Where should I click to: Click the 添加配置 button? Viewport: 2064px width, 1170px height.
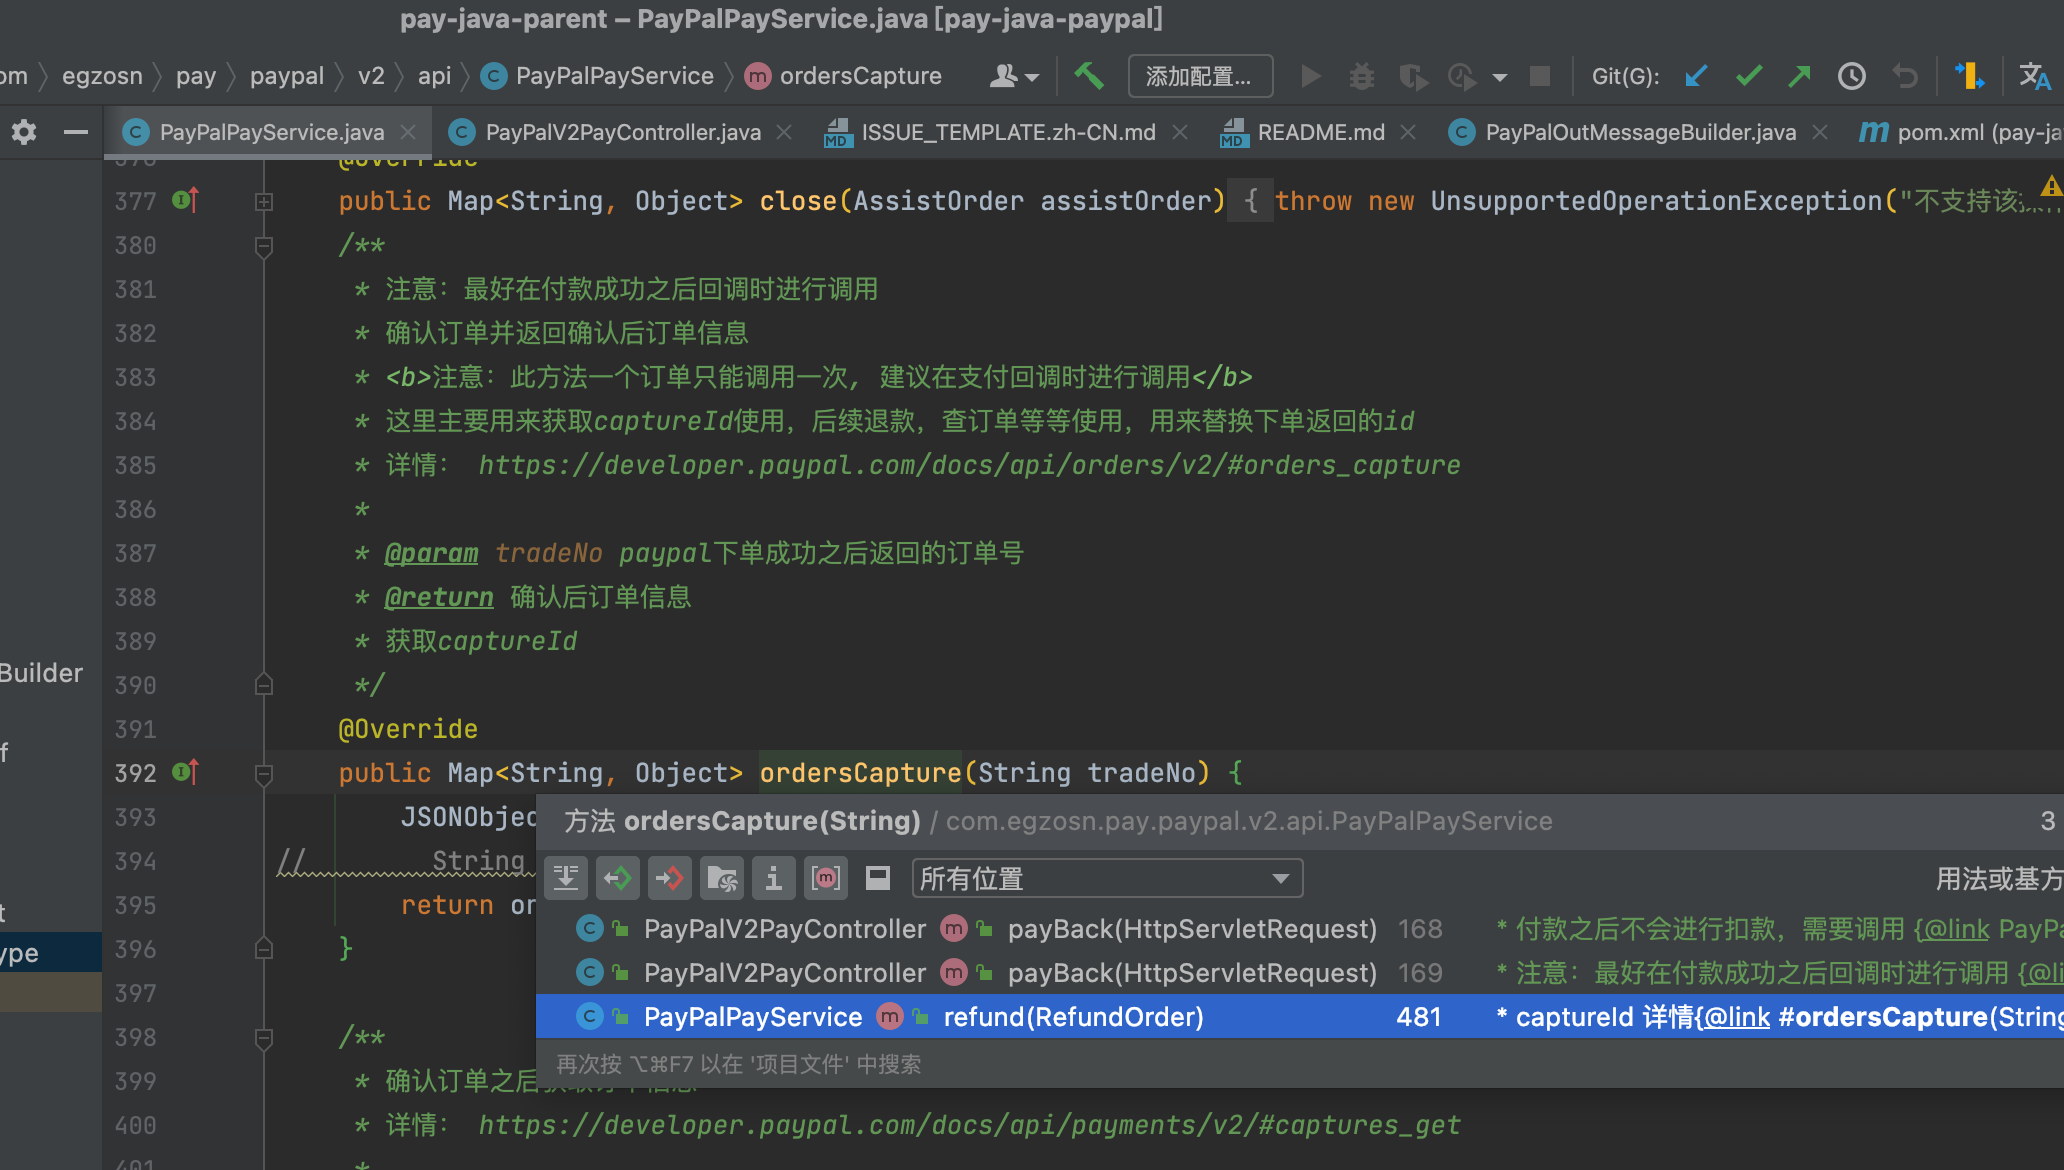click(x=1200, y=76)
